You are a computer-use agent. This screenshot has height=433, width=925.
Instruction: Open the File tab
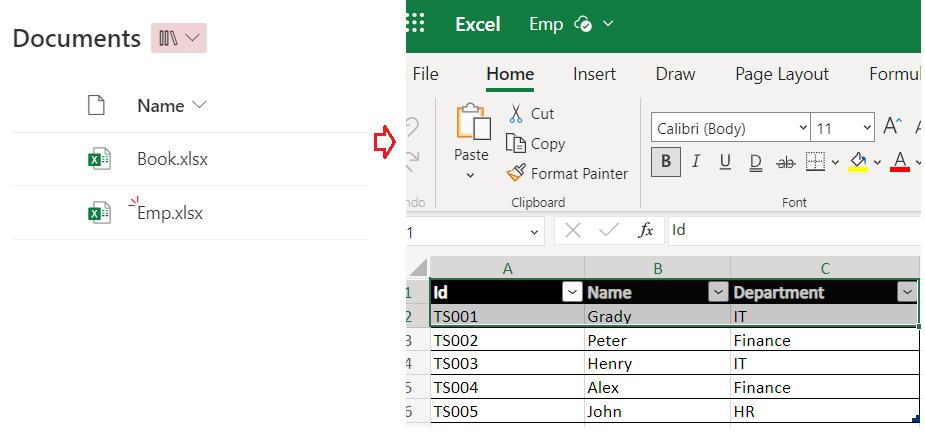coord(425,74)
